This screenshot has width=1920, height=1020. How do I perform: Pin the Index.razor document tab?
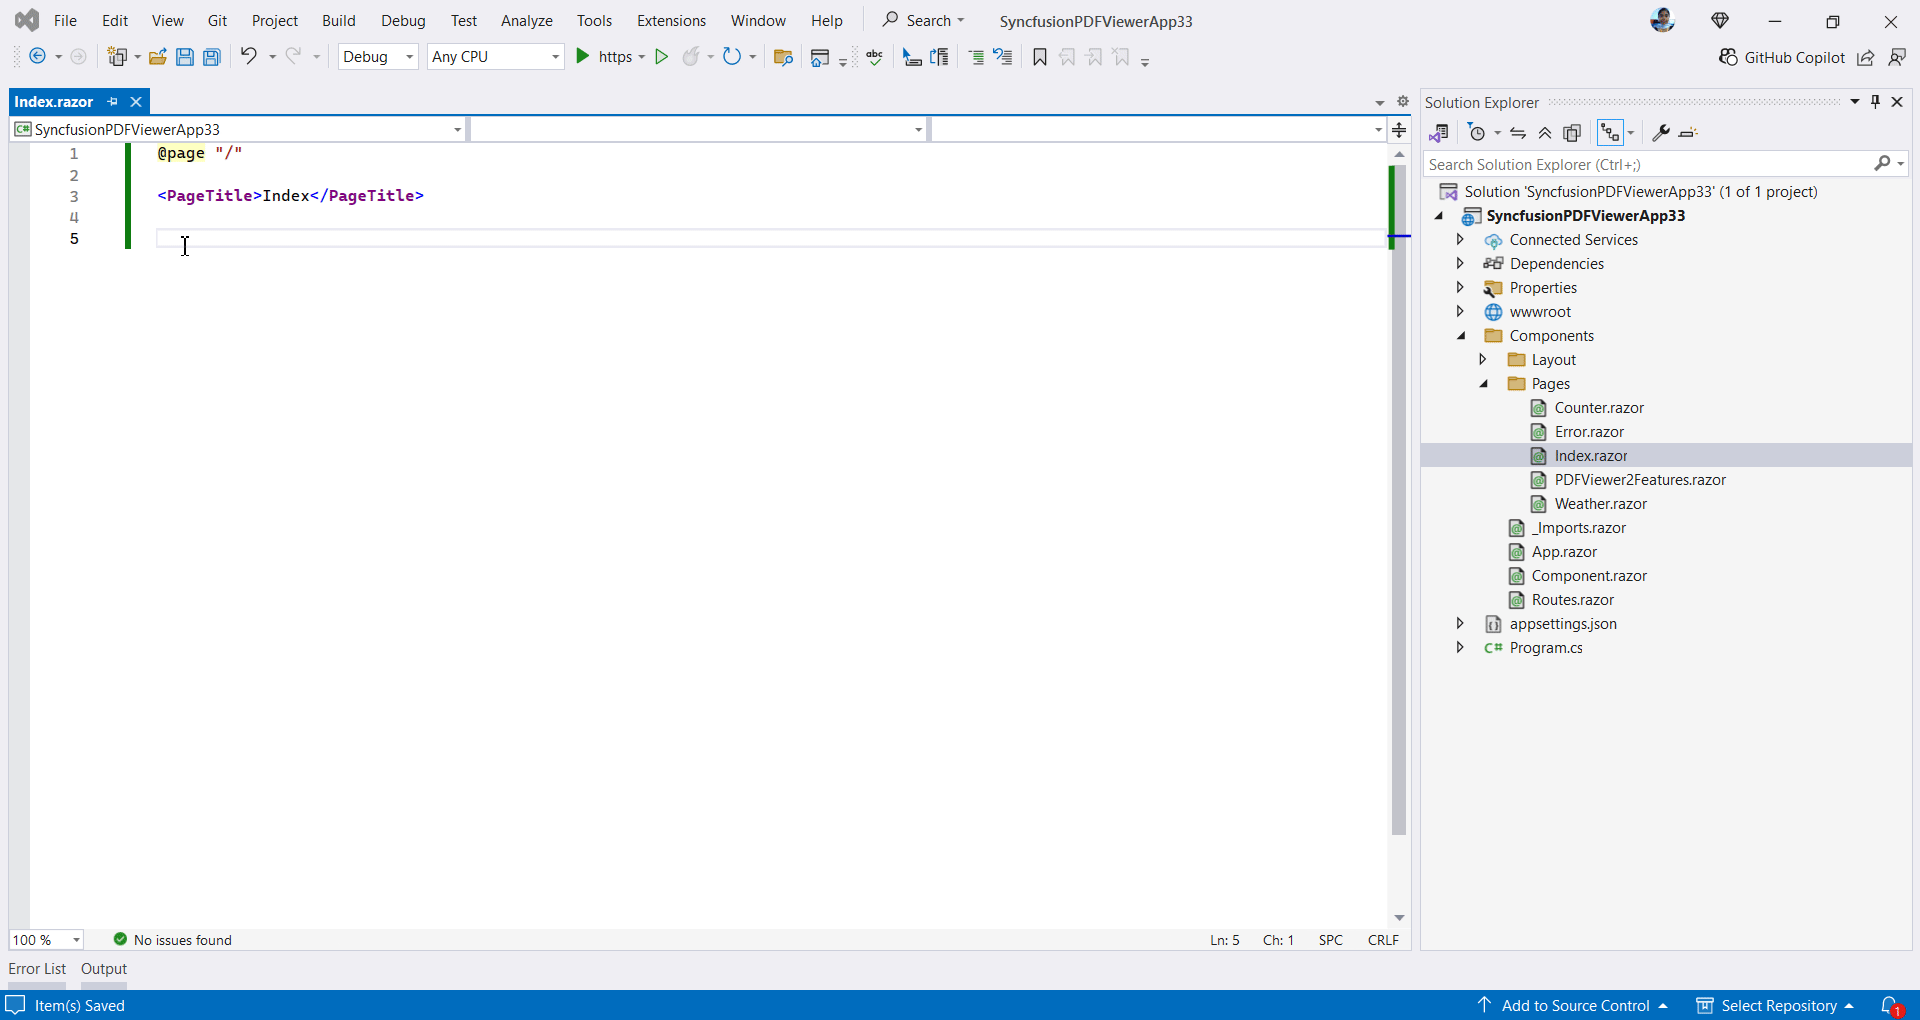[112, 101]
